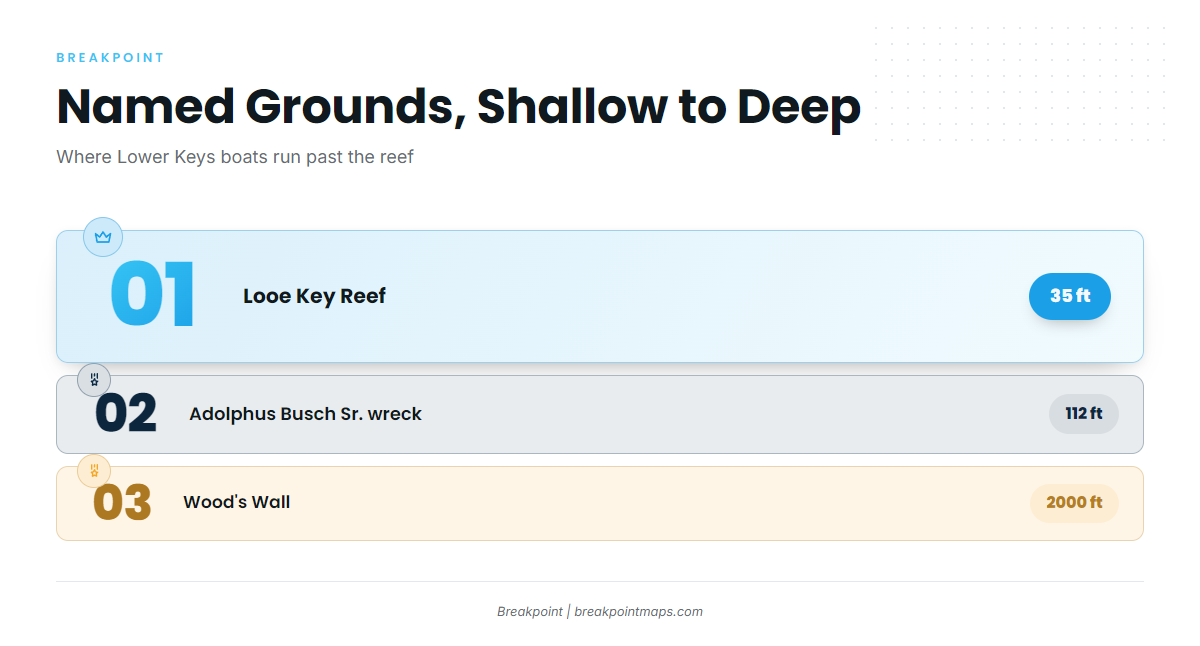Screen dimensions: 1200x646
Task: Select the large 01 rank number
Action: click(x=152, y=296)
